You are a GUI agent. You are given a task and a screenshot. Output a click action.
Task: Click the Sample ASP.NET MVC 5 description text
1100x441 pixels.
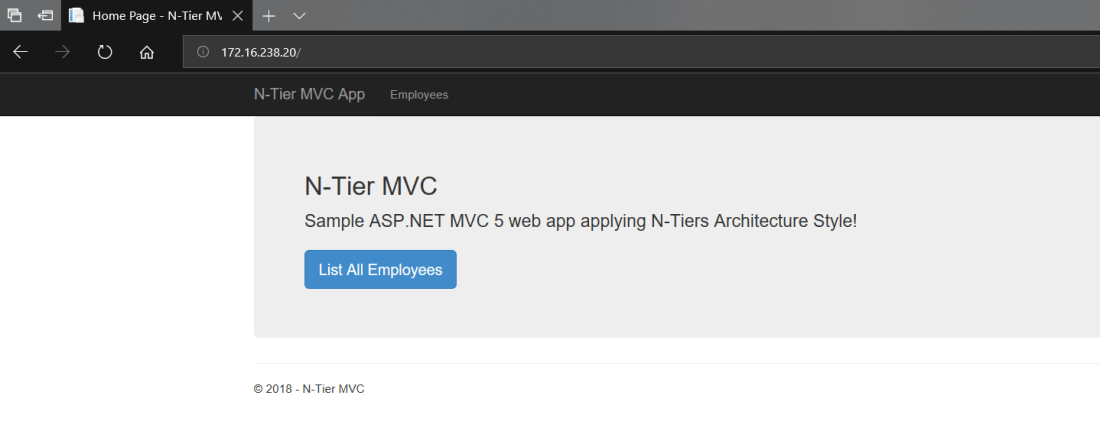click(580, 220)
